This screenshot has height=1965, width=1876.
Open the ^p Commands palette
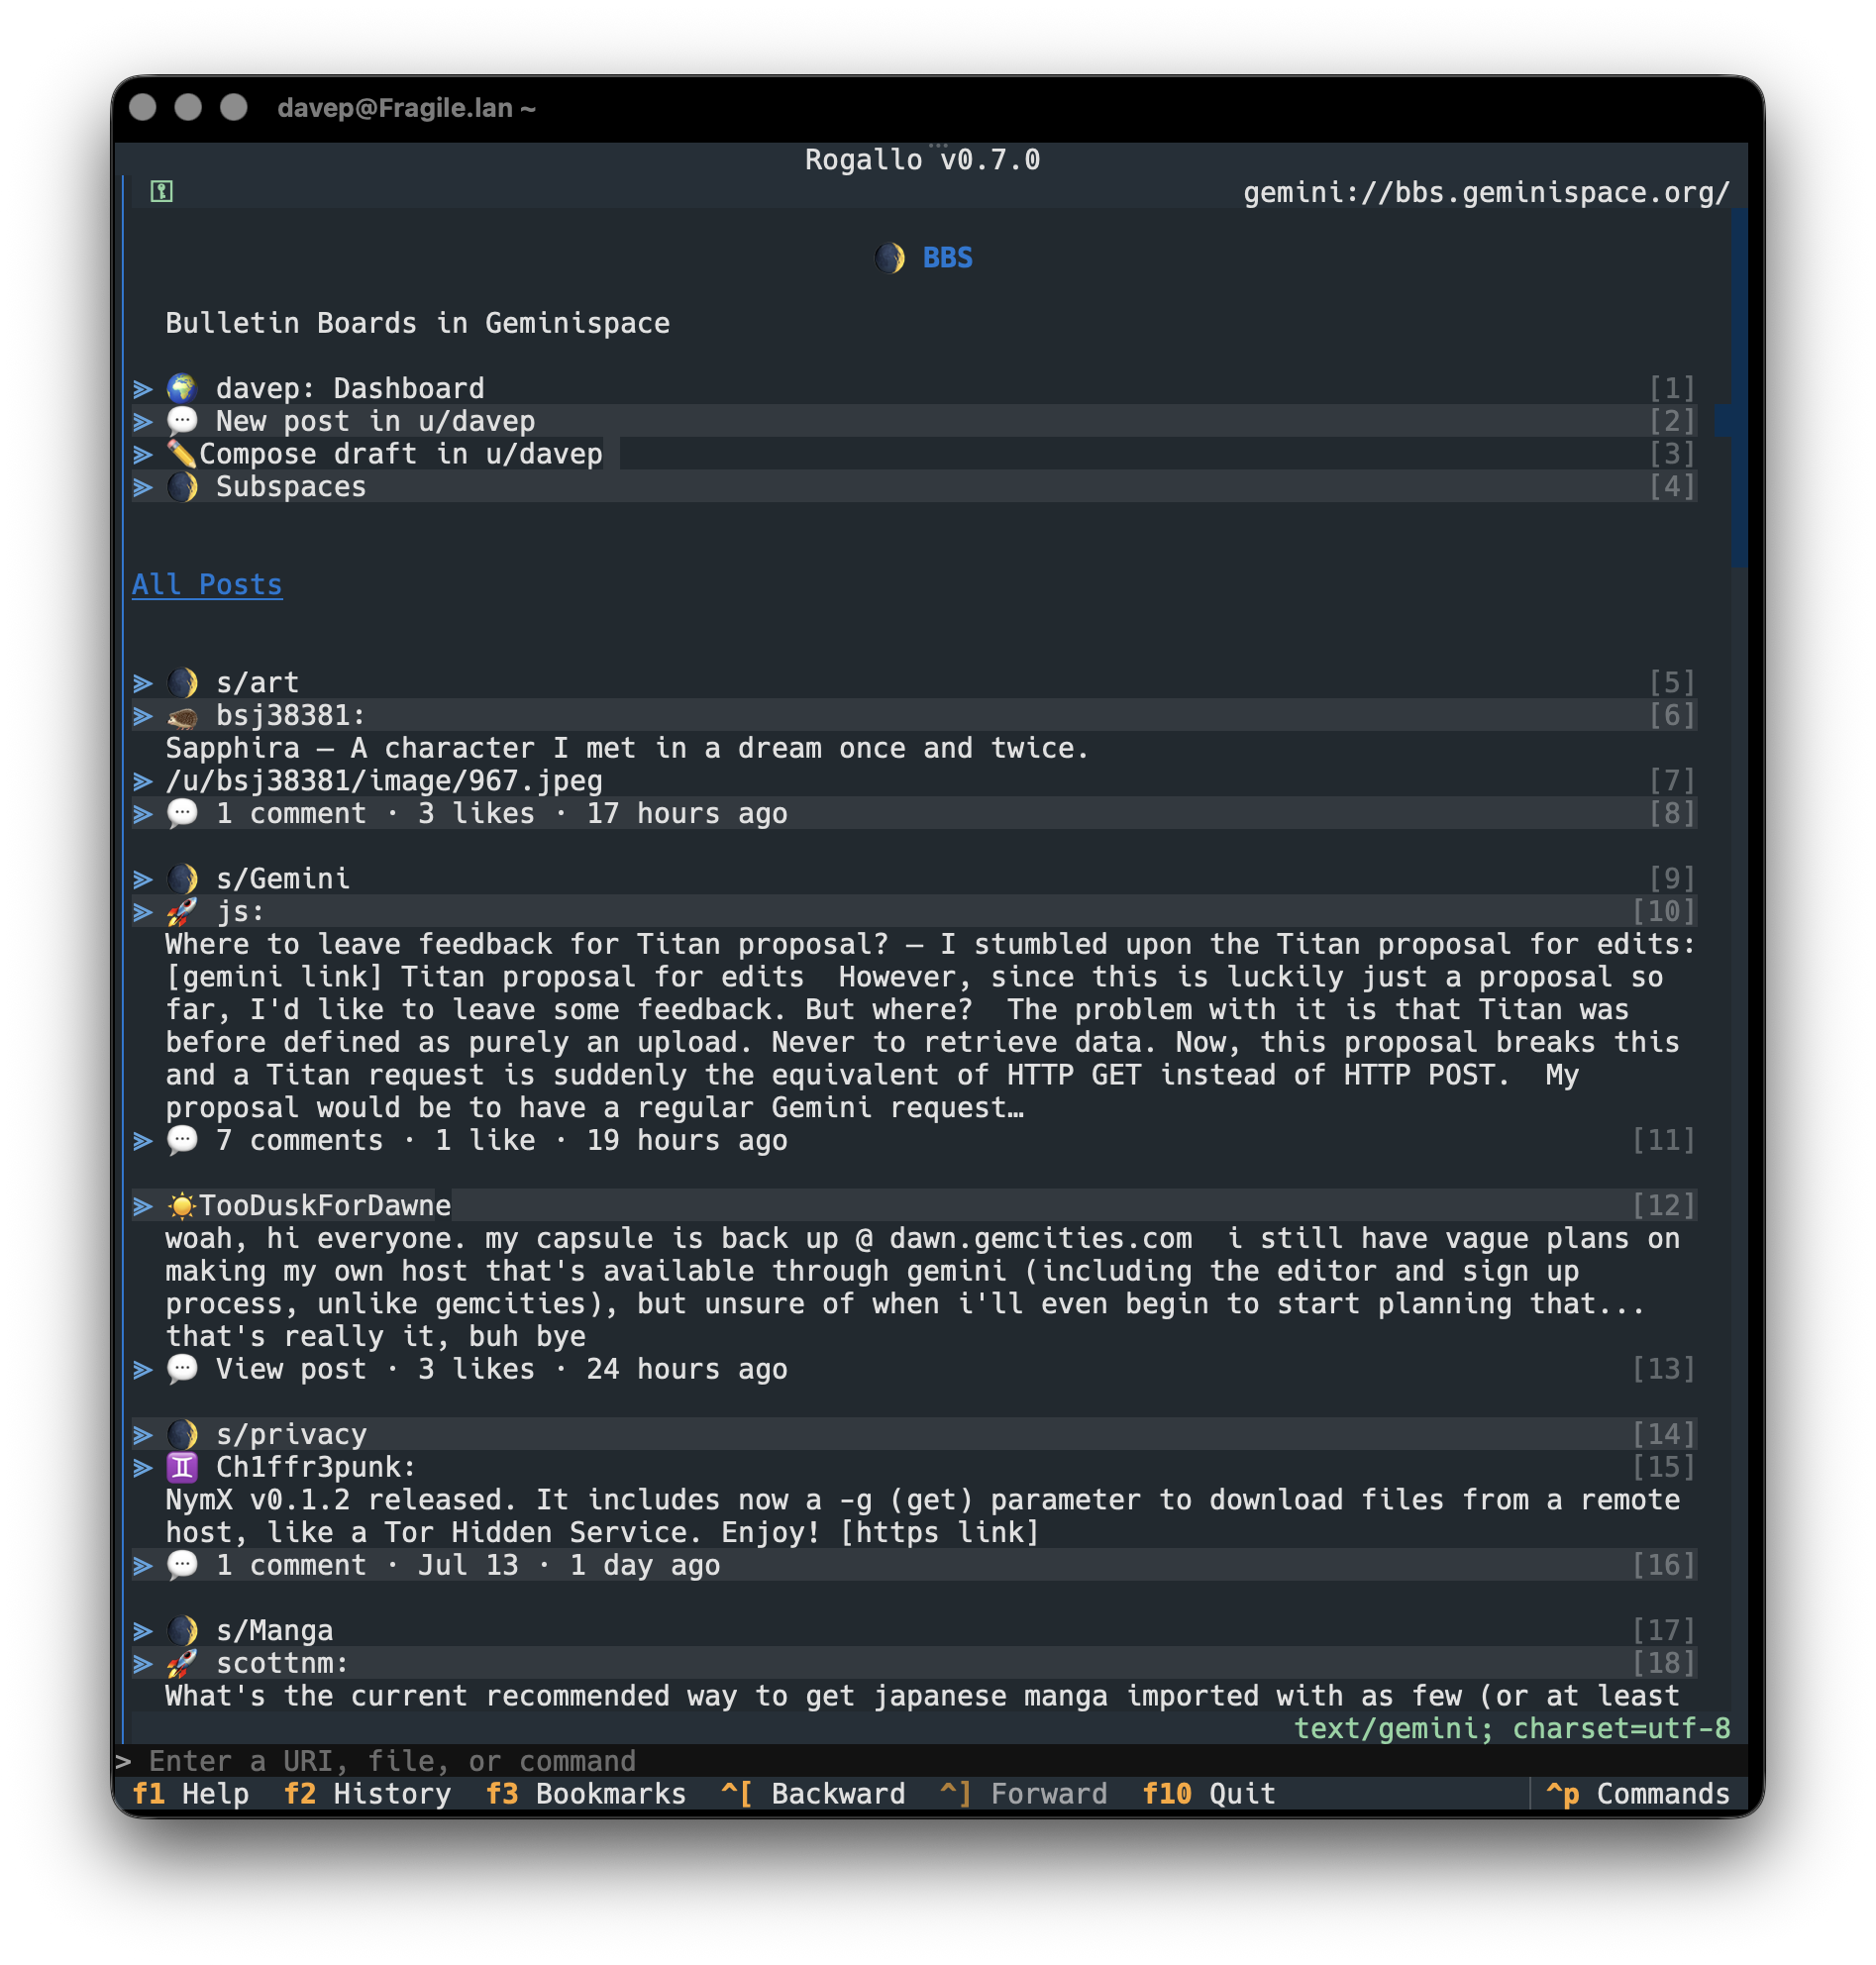click(1638, 1793)
